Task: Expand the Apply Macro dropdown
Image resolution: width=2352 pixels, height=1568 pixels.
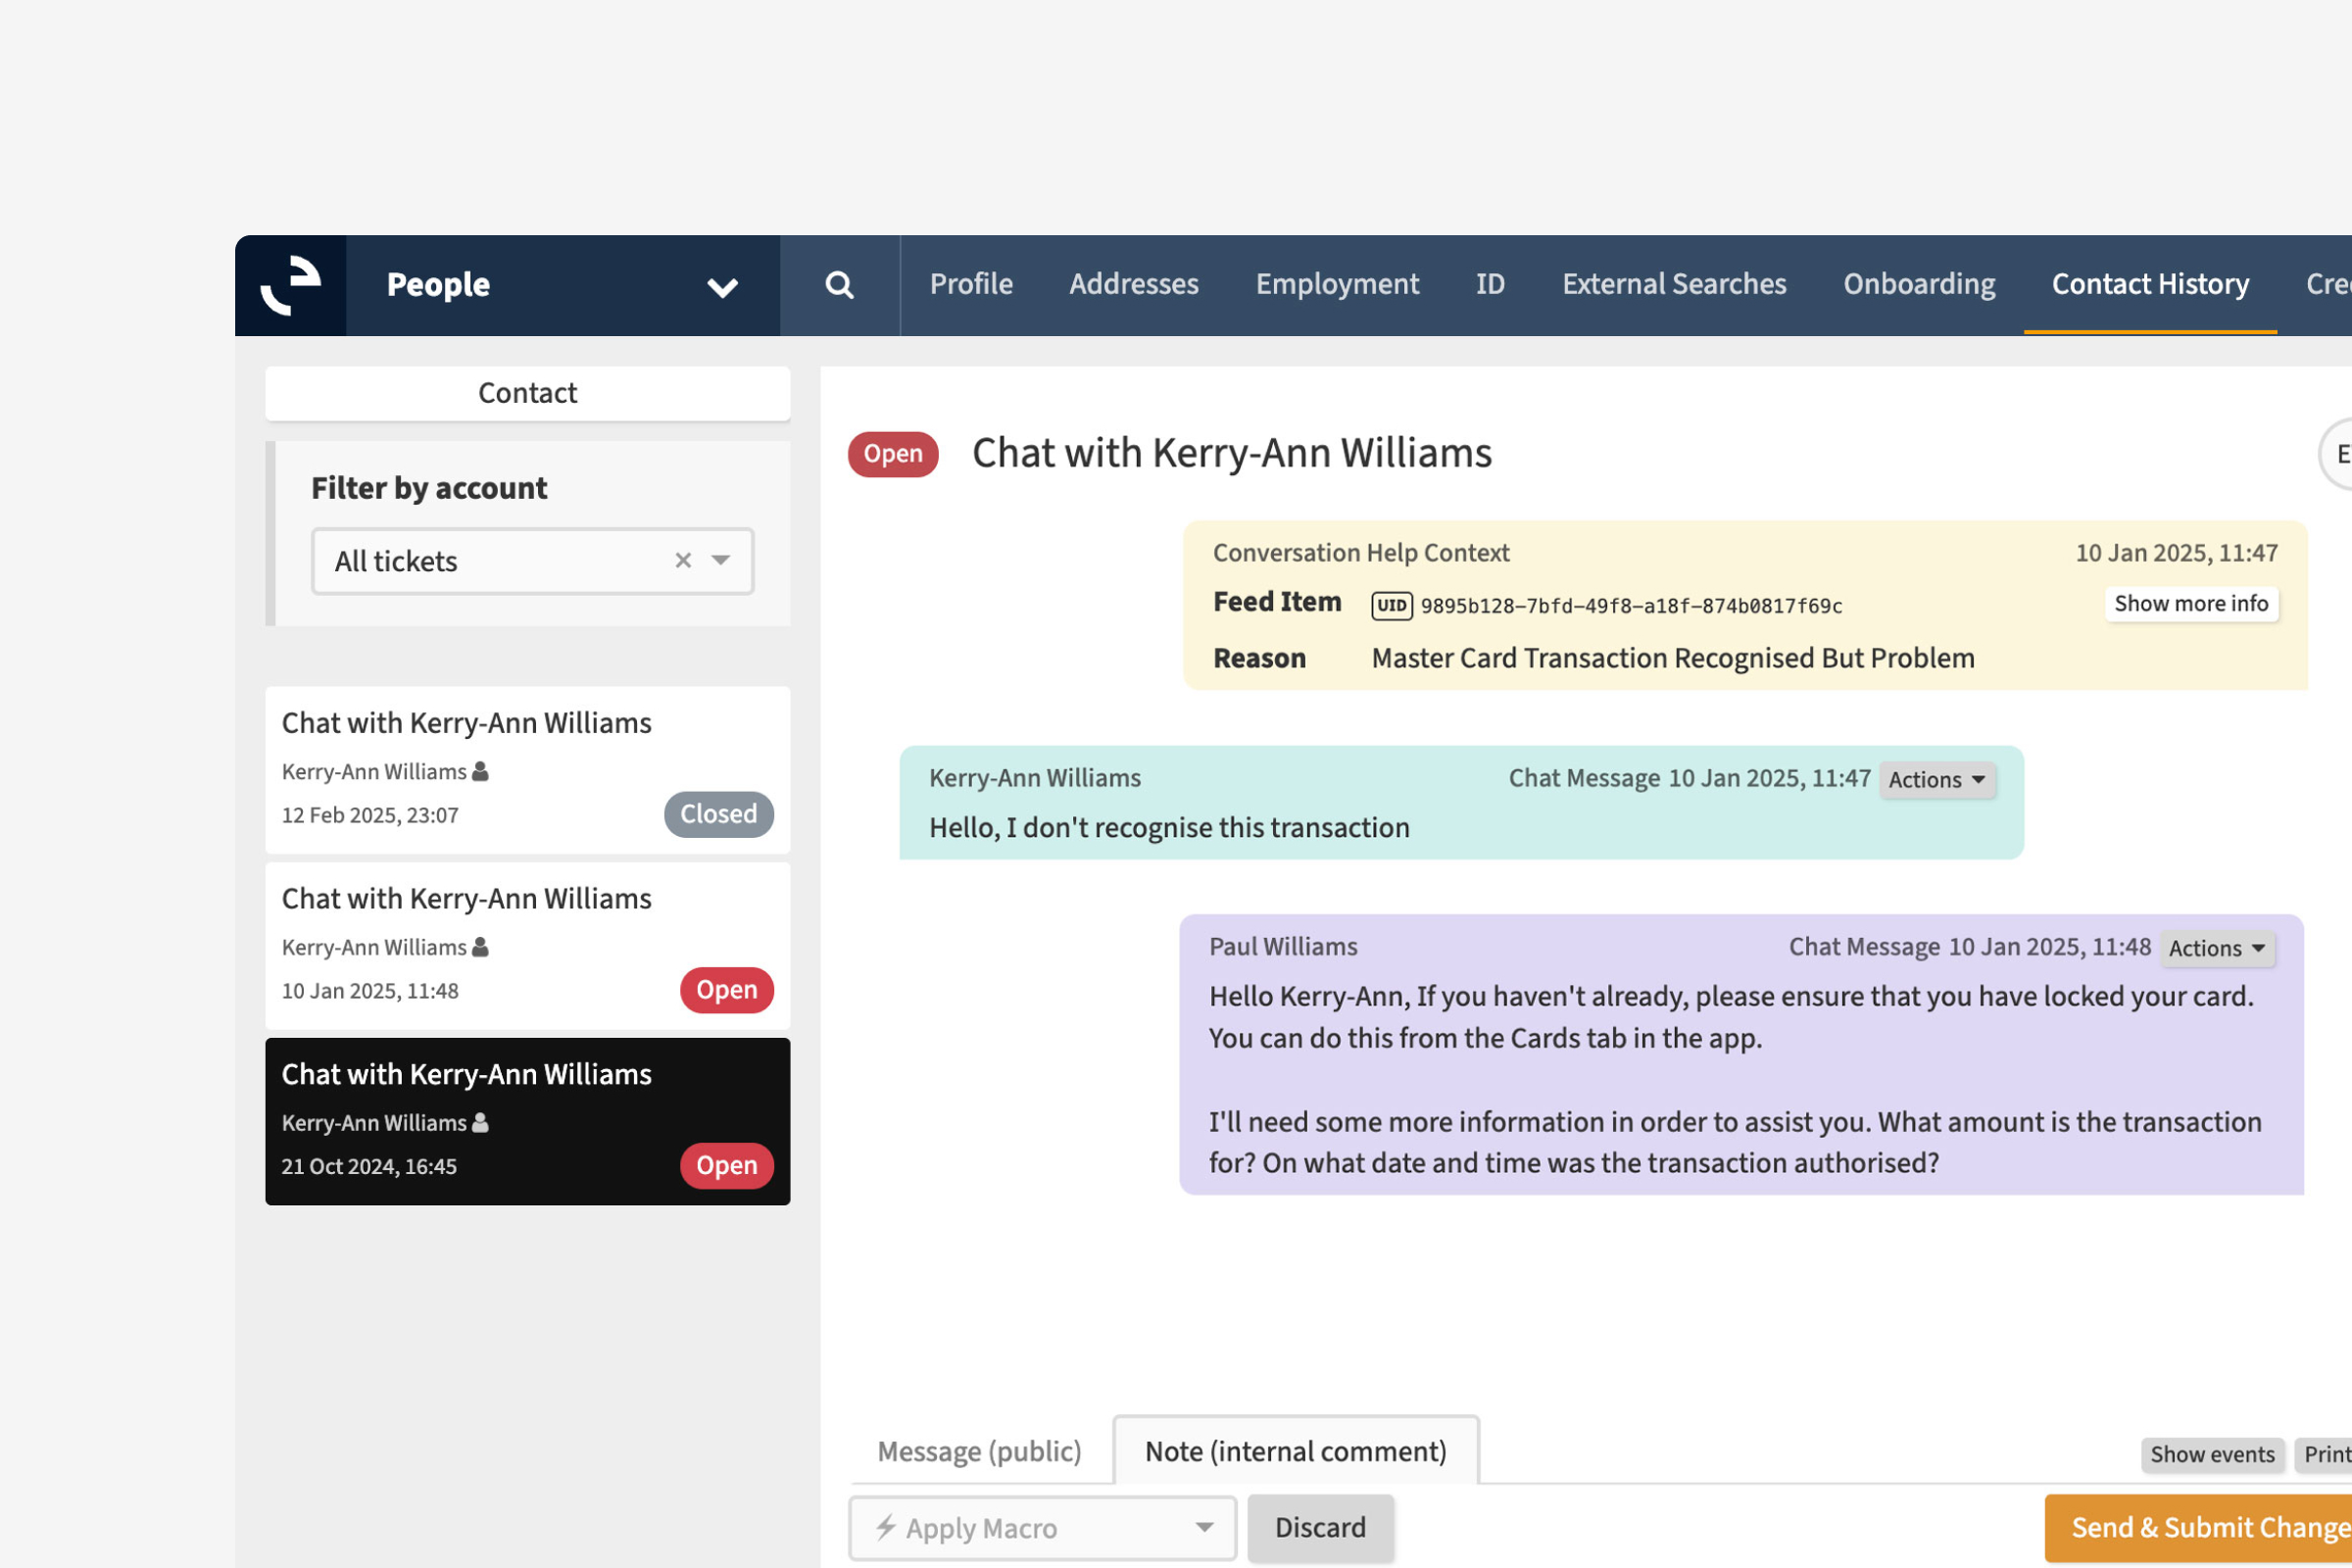Action: click(x=1204, y=1527)
